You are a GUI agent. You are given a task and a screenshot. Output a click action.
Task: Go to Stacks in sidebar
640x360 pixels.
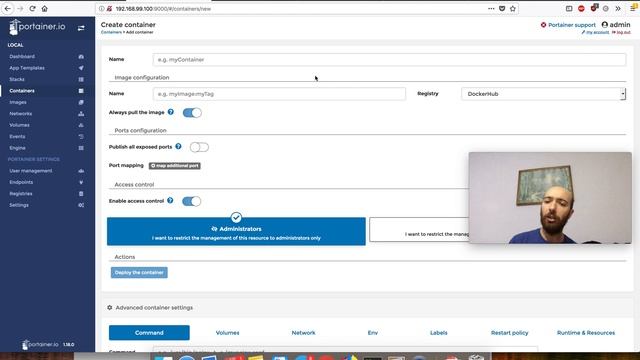pyautogui.click(x=17, y=79)
